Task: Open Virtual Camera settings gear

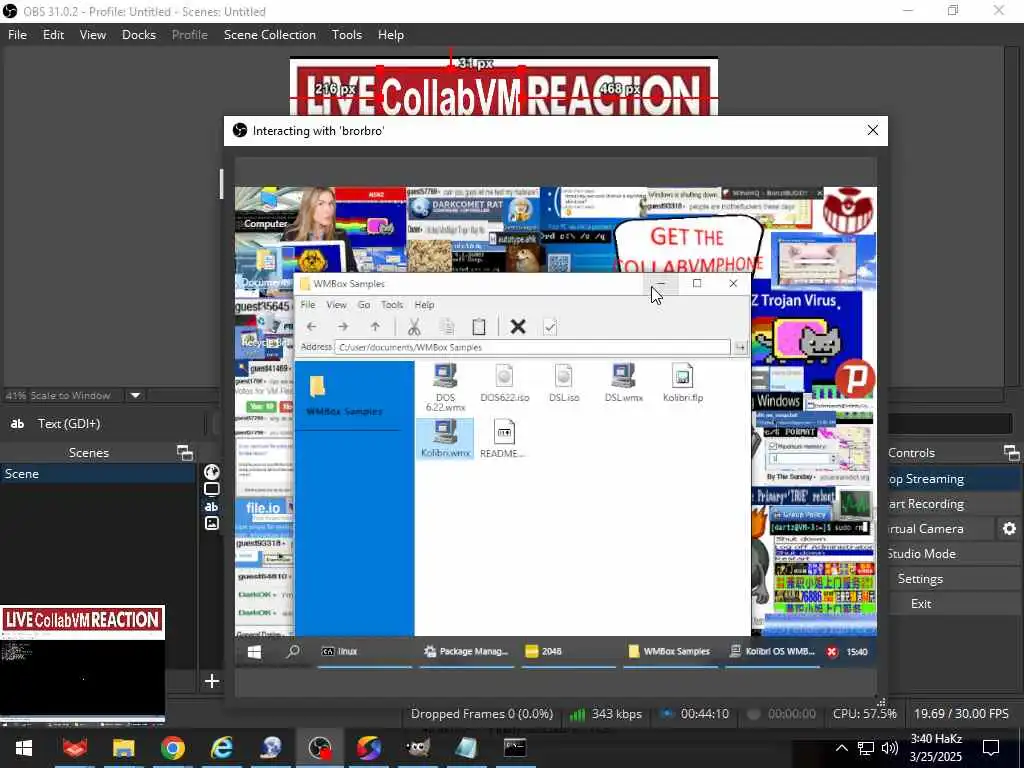Action: pos(1009,529)
